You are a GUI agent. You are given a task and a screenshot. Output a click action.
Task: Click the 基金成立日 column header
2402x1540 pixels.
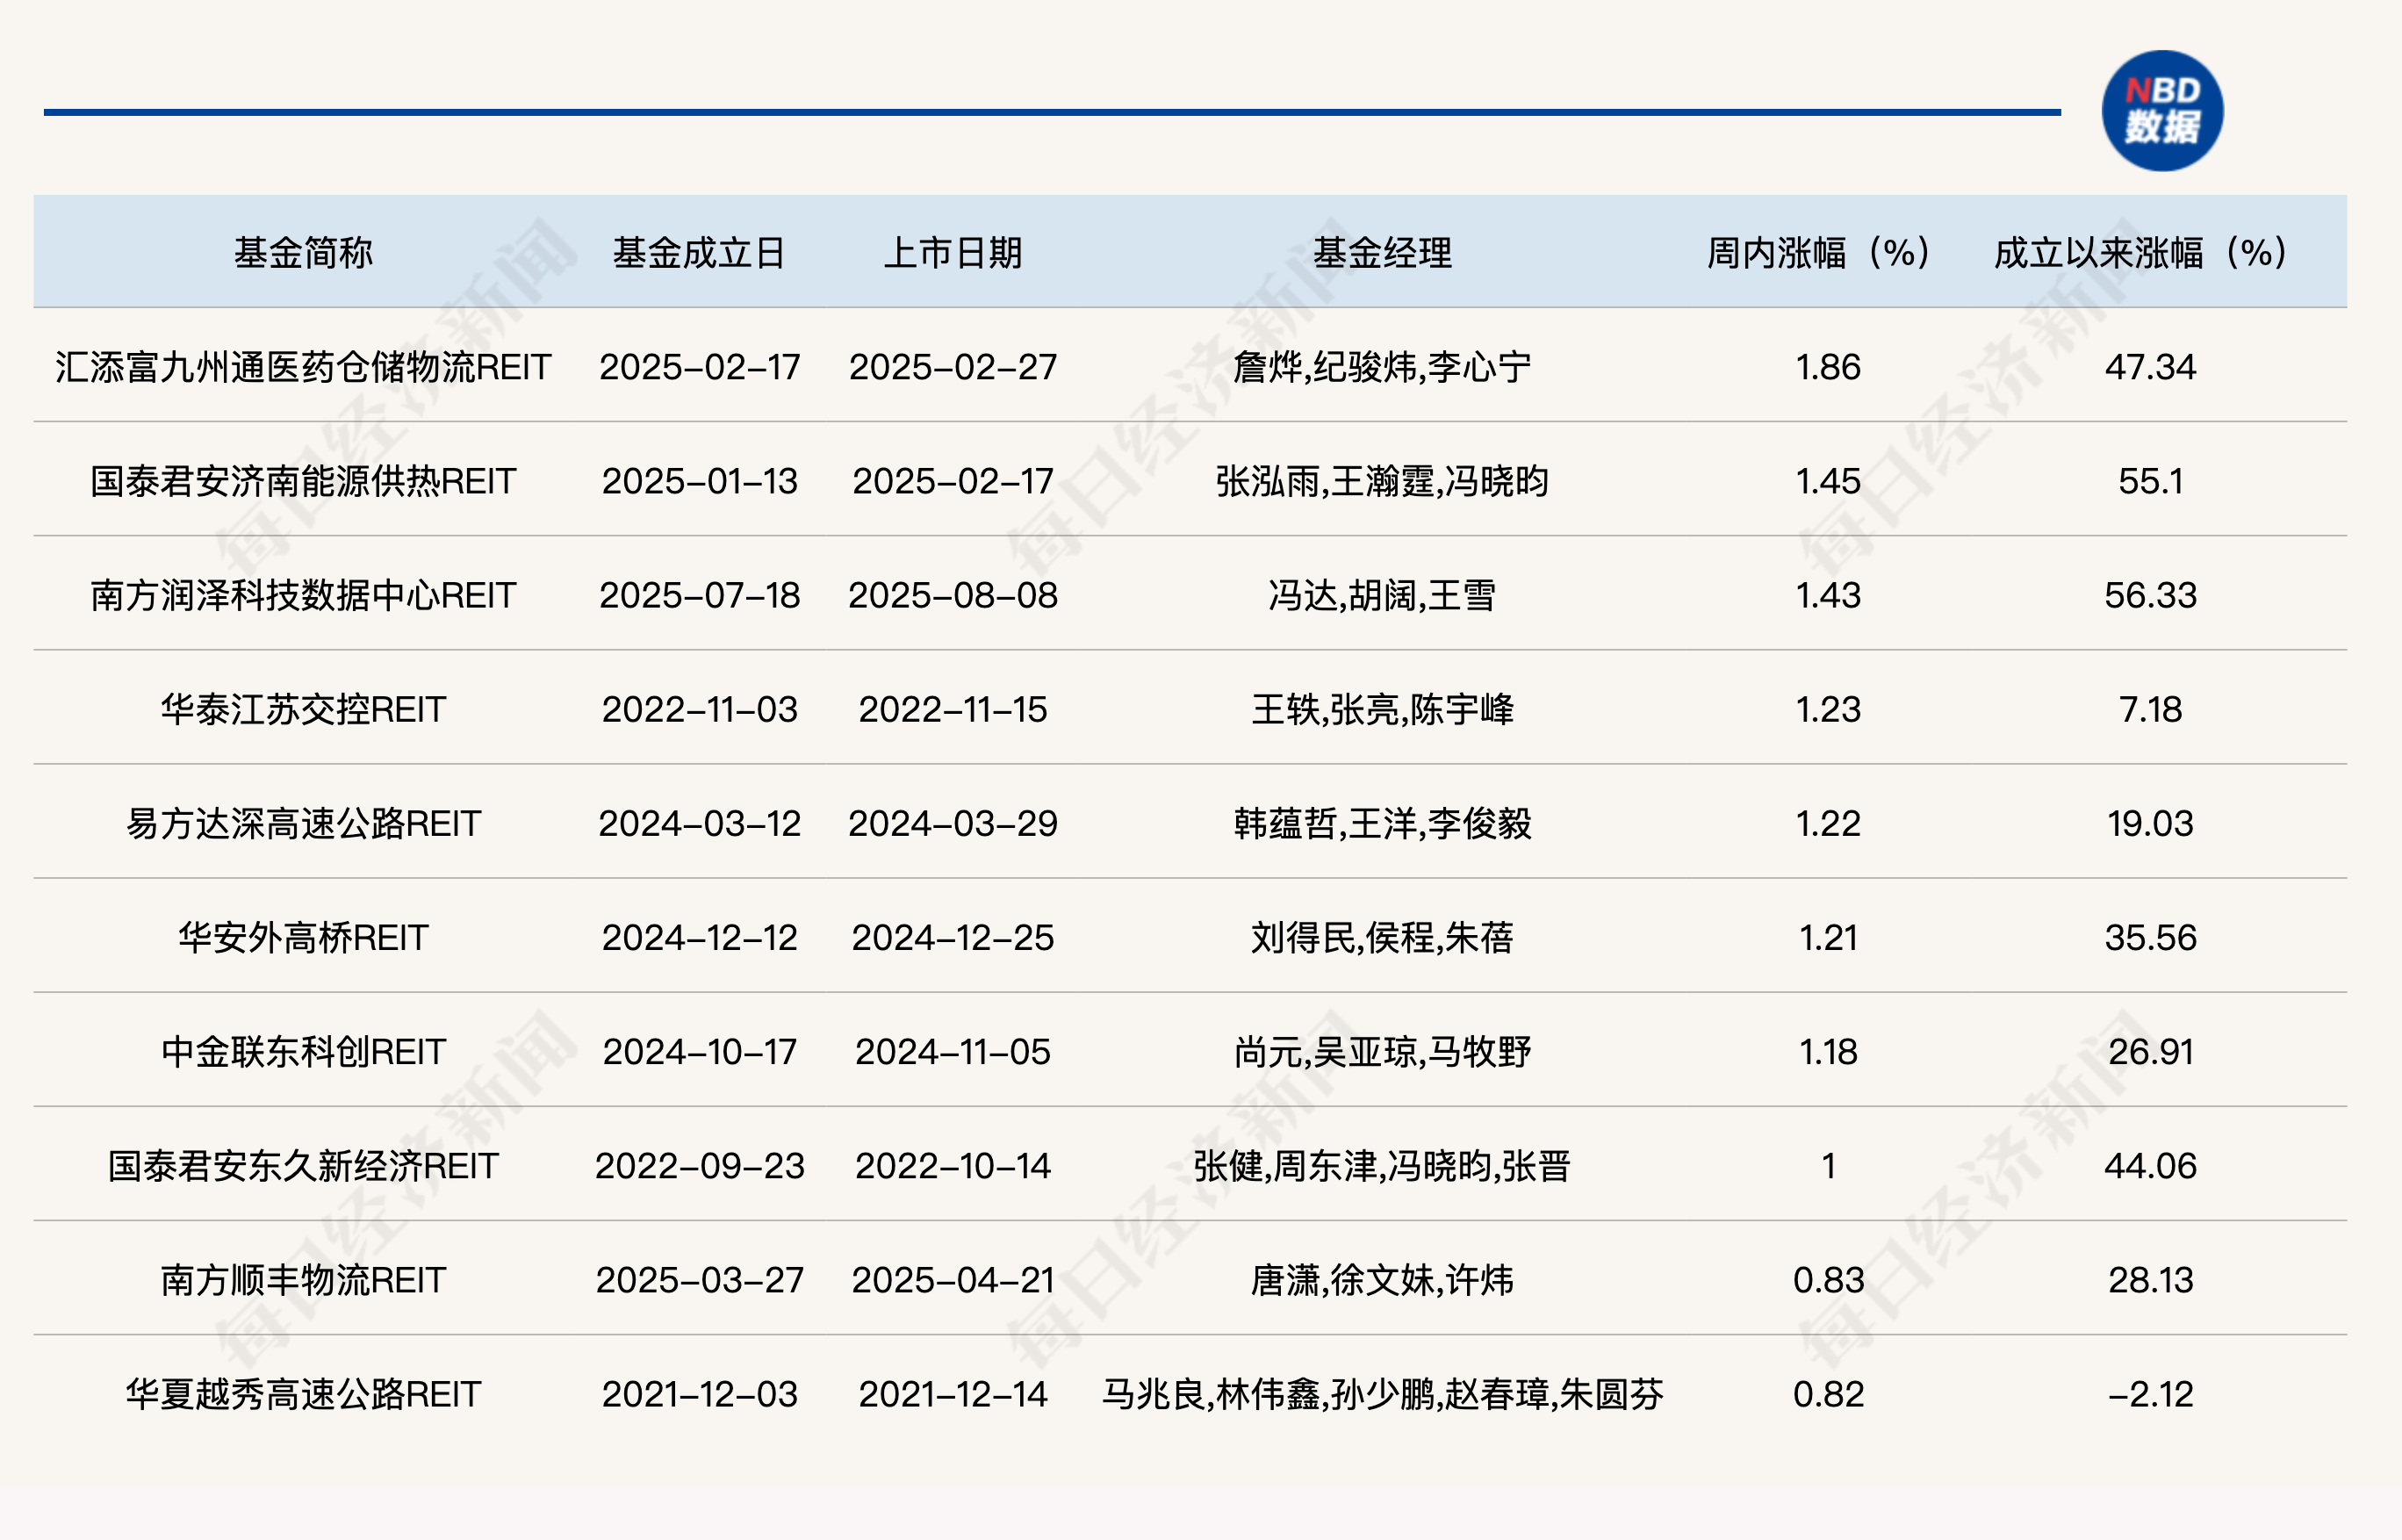(x=699, y=253)
